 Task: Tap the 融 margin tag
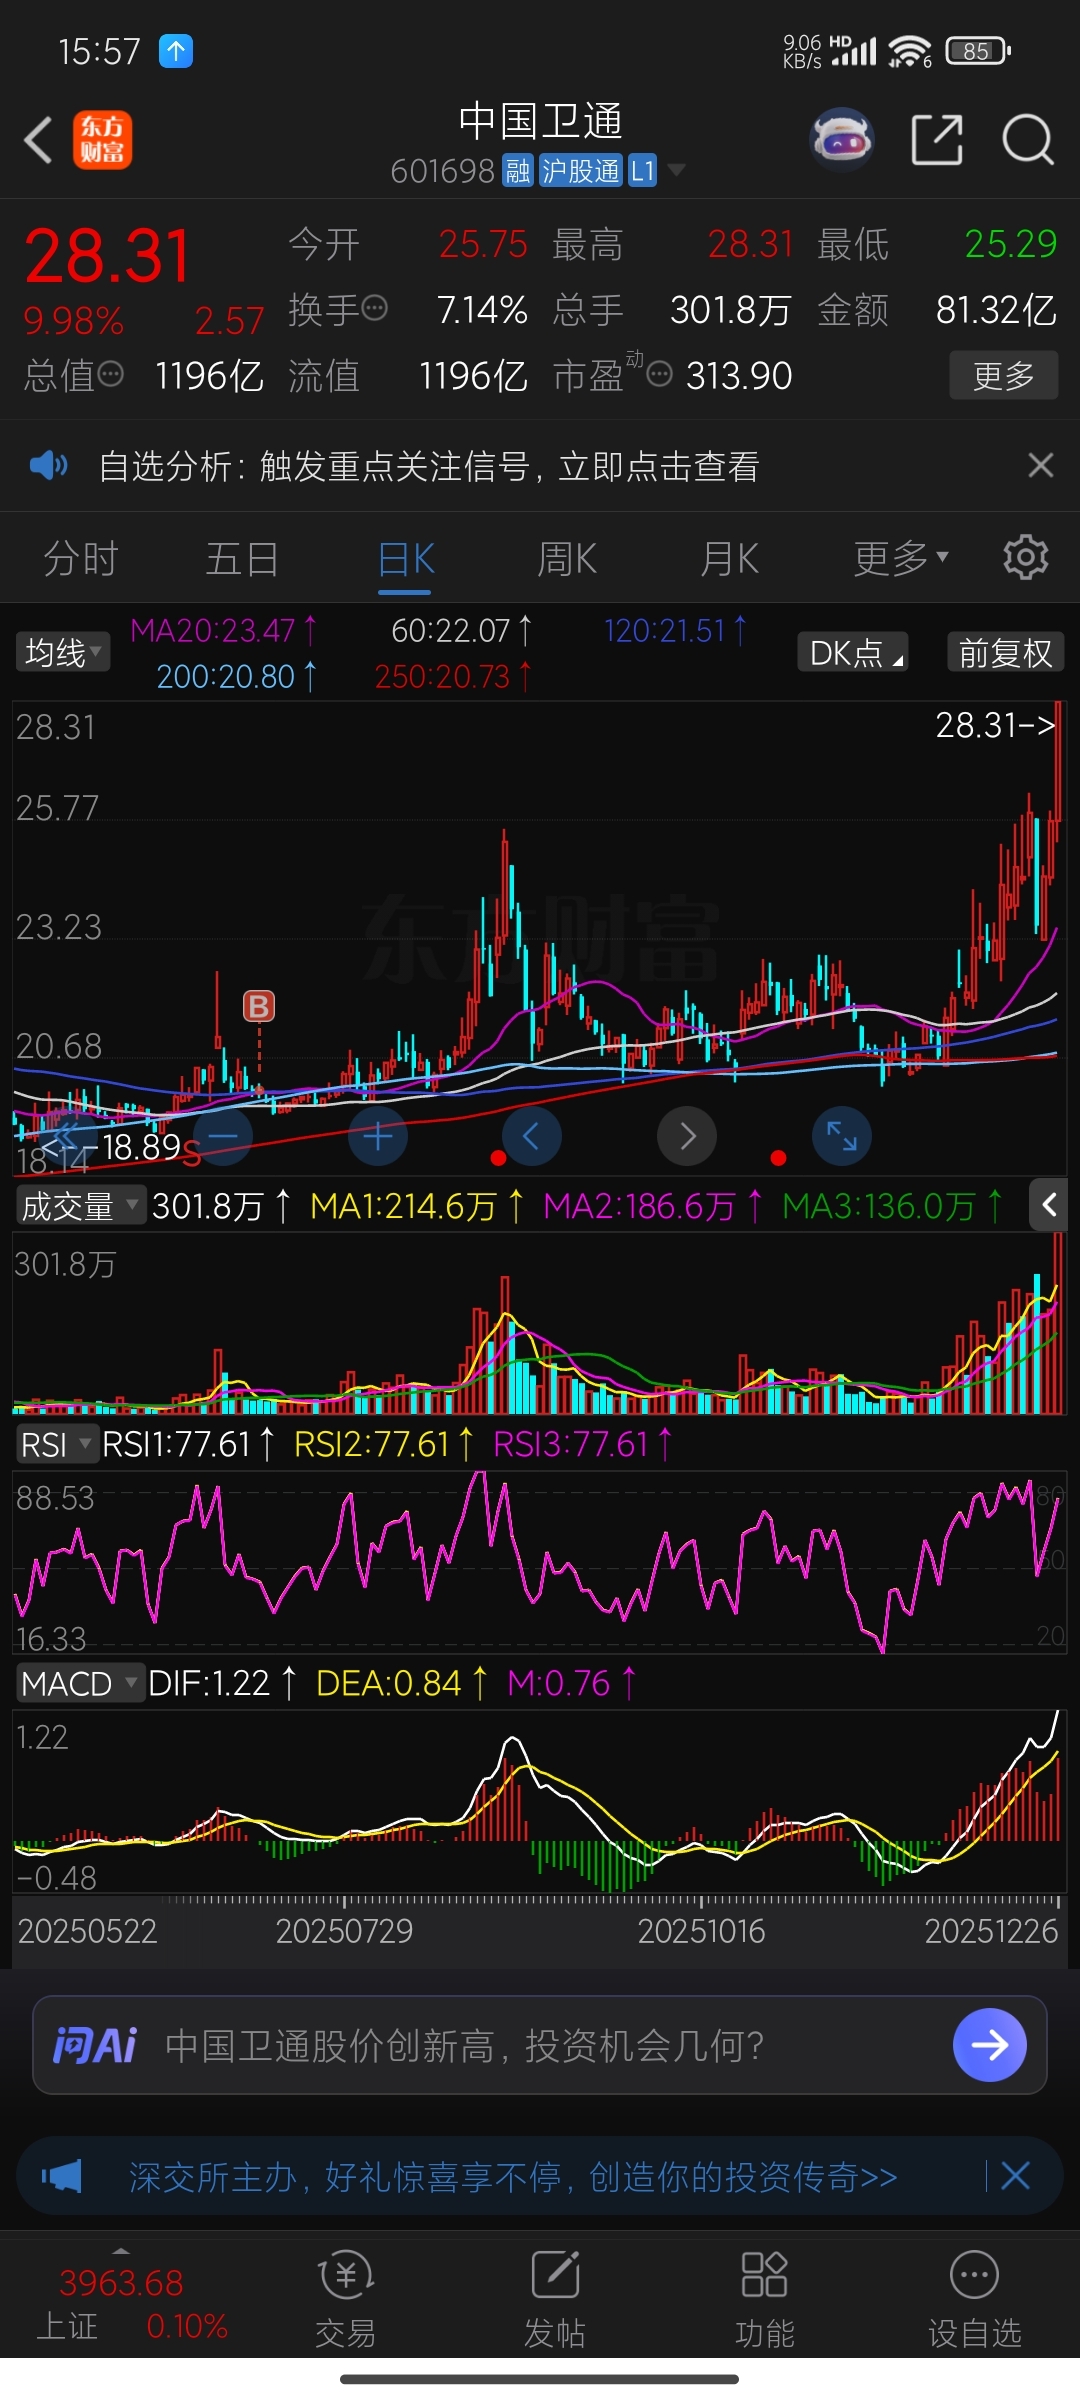pyautogui.click(x=517, y=171)
